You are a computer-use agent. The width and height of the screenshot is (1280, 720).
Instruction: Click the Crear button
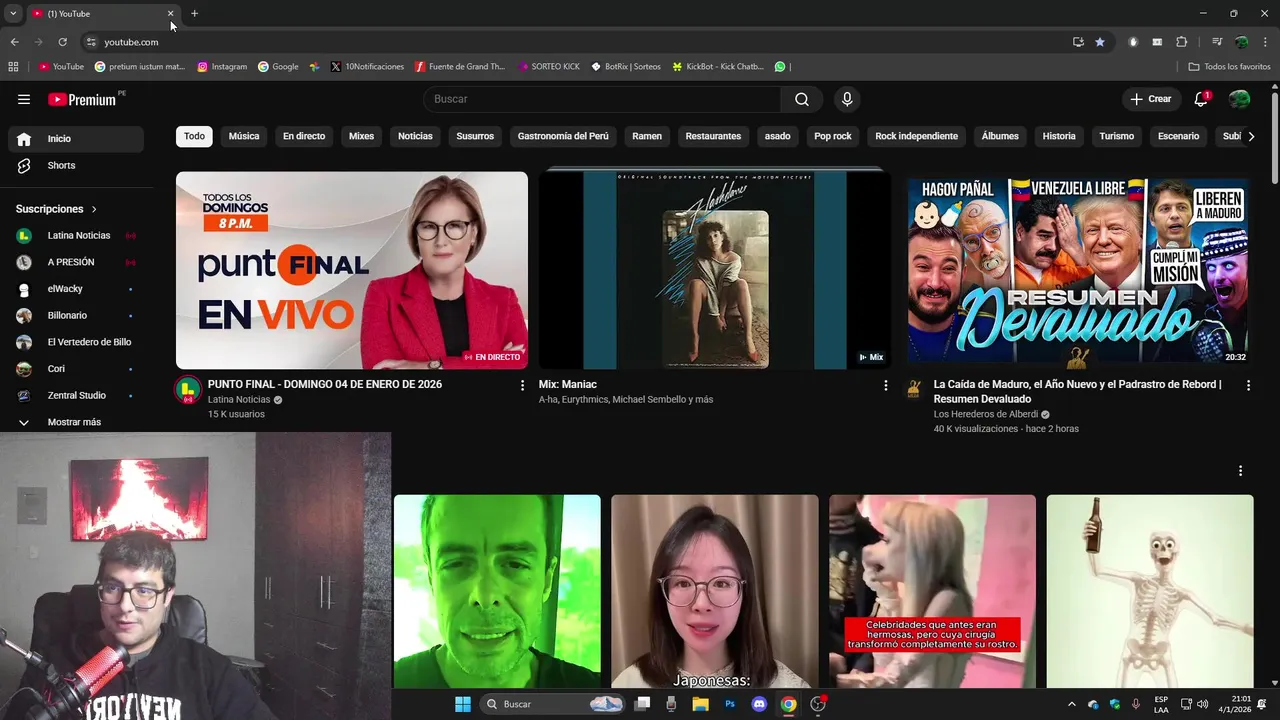(1150, 99)
